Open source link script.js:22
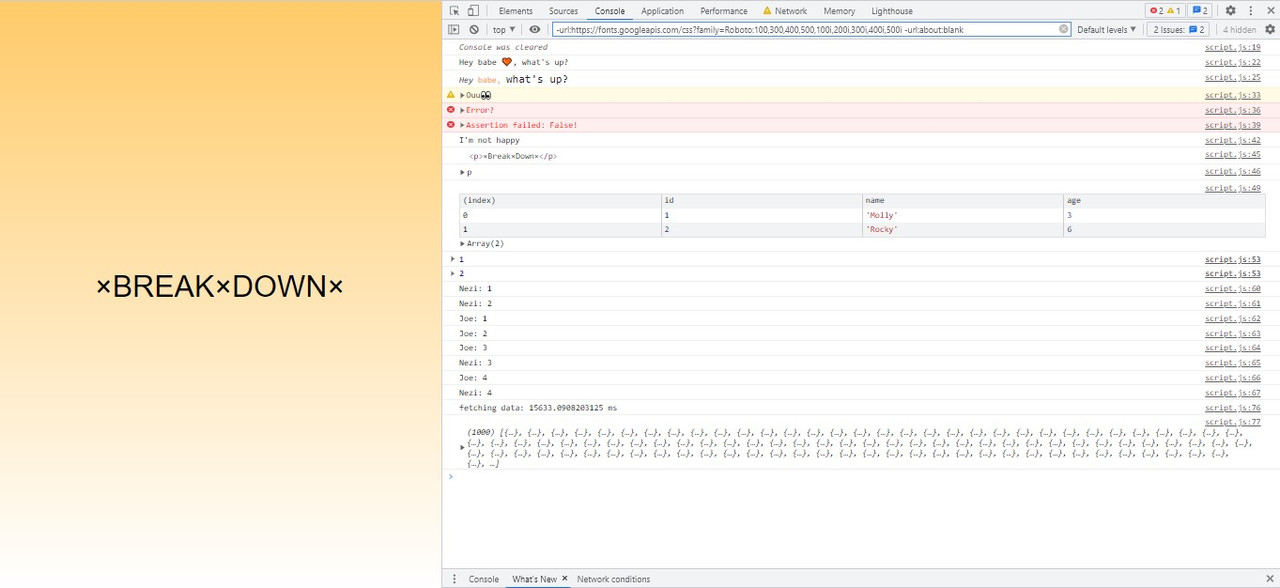 [1232, 62]
